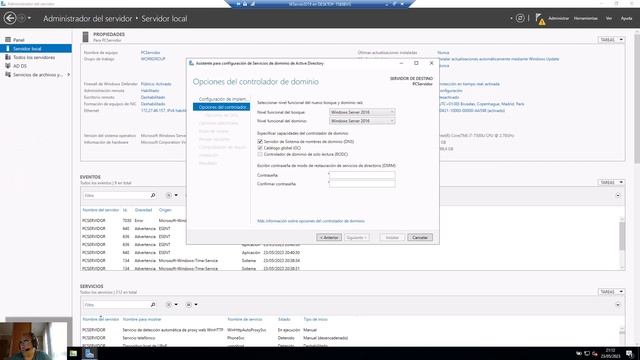
Task: Click the Panel dashboard icon
Action: [x=8, y=40]
